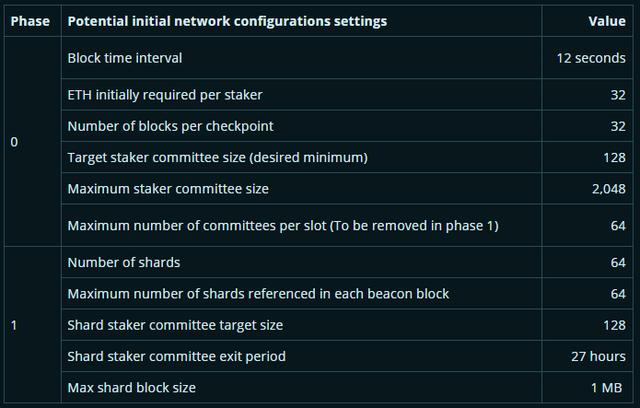The image size is (640, 408).
Task: Click Maximum number of shards referenced label
Action: coord(258,294)
